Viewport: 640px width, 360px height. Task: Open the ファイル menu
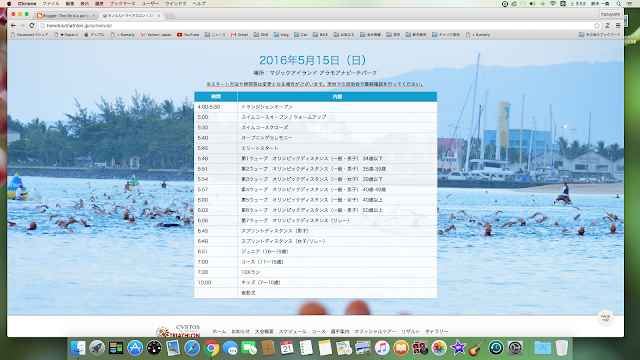51,3
